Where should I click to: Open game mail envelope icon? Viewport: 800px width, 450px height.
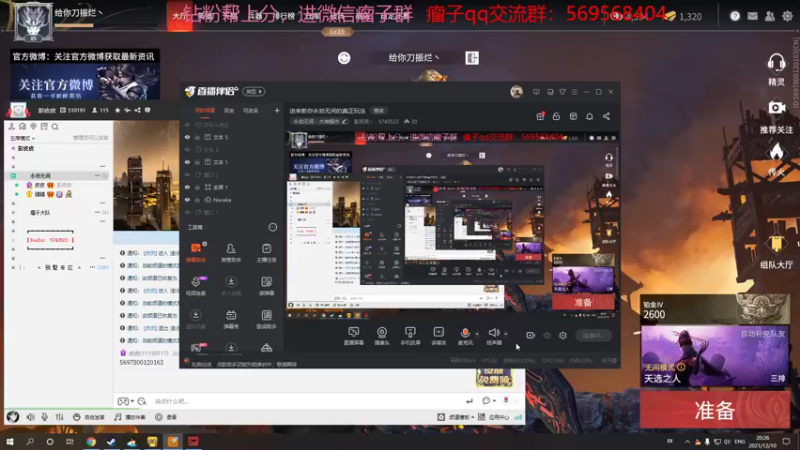[753, 16]
